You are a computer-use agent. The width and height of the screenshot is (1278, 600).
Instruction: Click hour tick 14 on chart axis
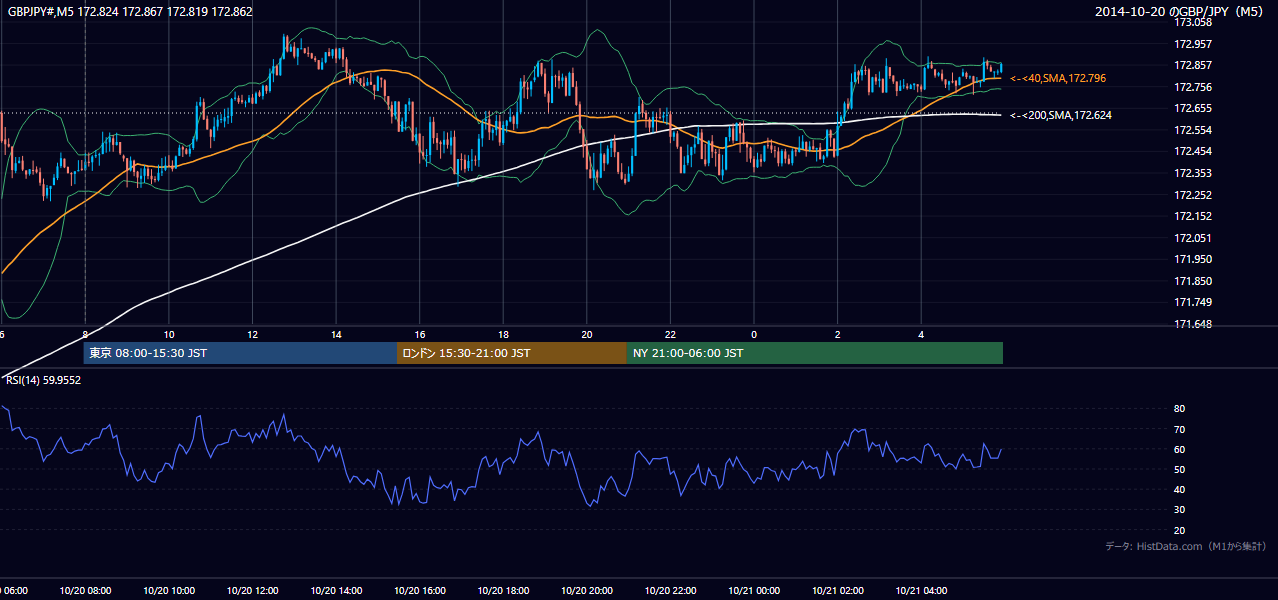[x=336, y=334]
